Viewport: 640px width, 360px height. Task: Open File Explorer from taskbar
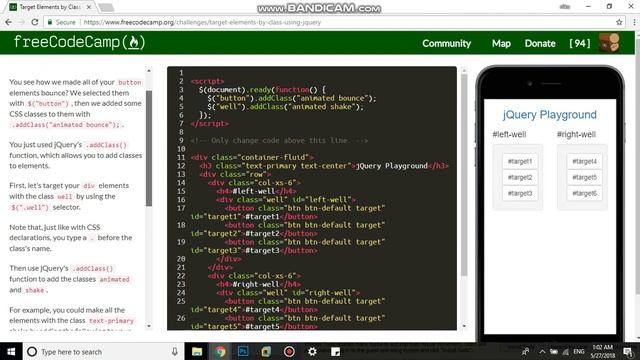click(x=197, y=351)
